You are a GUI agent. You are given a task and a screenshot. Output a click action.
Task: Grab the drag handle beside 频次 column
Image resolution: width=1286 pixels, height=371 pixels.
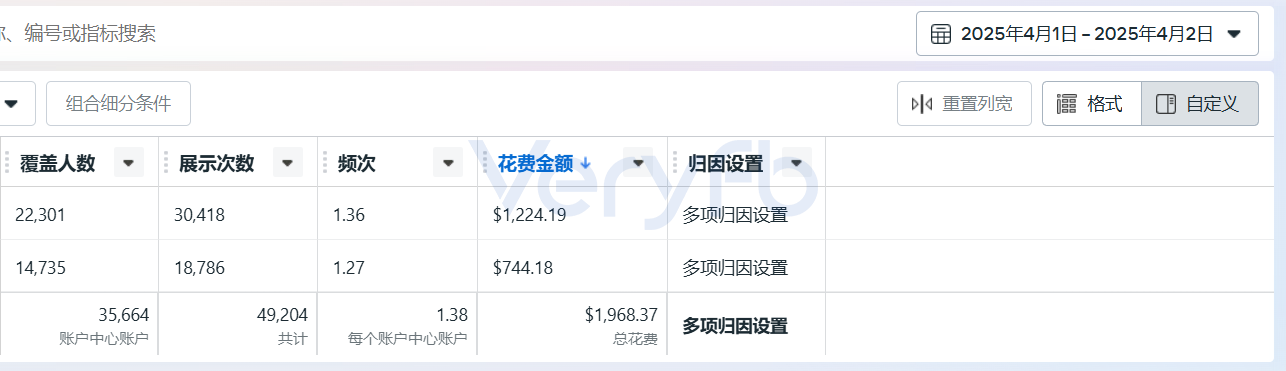[327, 163]
